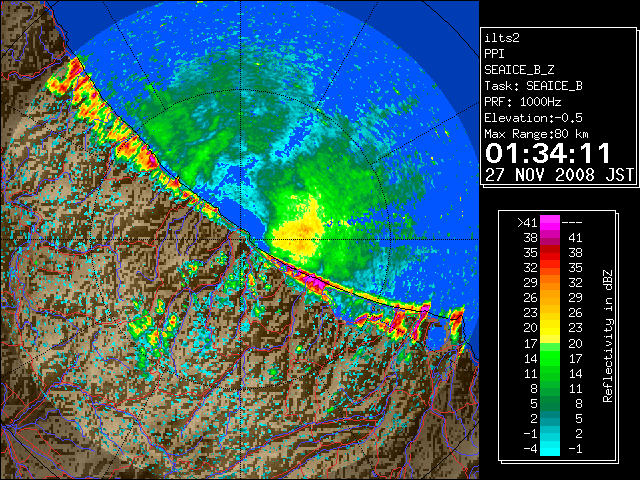Click the 'Max Range:80 km' label
This screenshot has height=480, width=640.
tap(536, 134)
